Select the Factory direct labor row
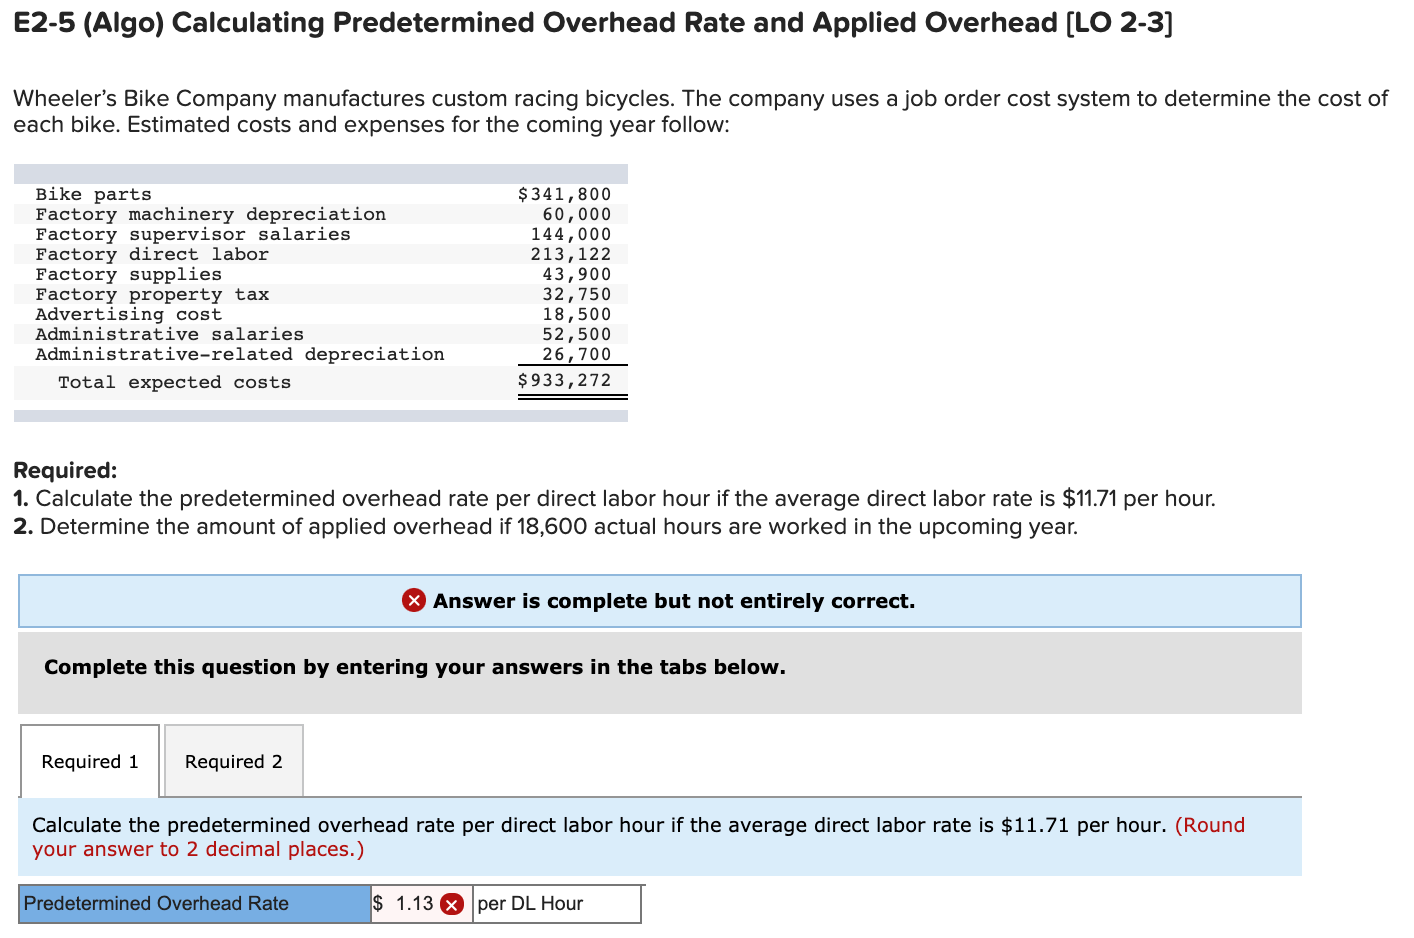Image resolution: width=1414 pixels, height=938 pixels. pos(321,254)
